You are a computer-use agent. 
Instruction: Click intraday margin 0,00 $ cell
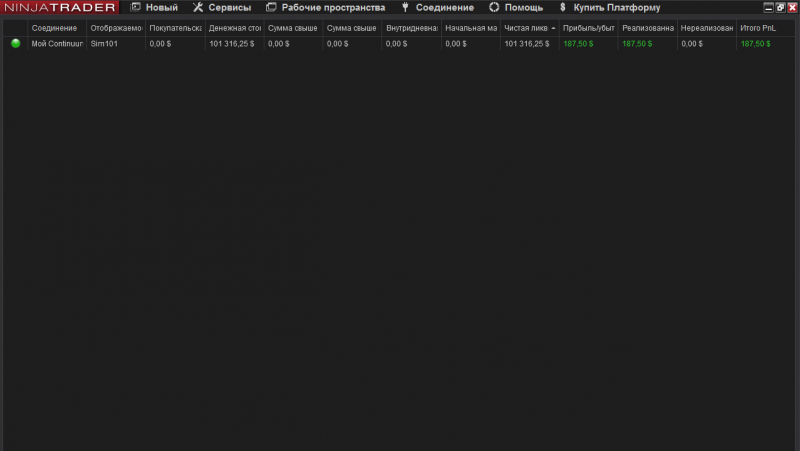[x=411, y=44]
